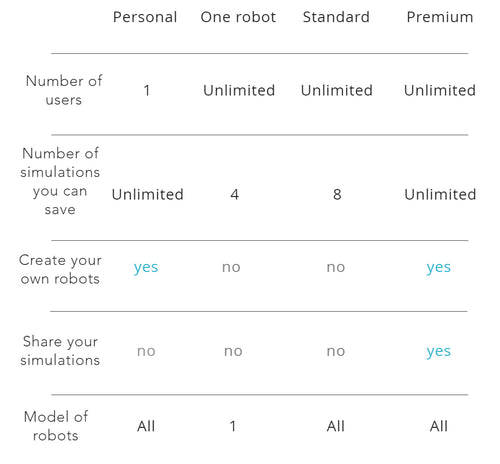Click model count 1 under One robot
This screenshot has width=500, height=464.
point(233,426)
